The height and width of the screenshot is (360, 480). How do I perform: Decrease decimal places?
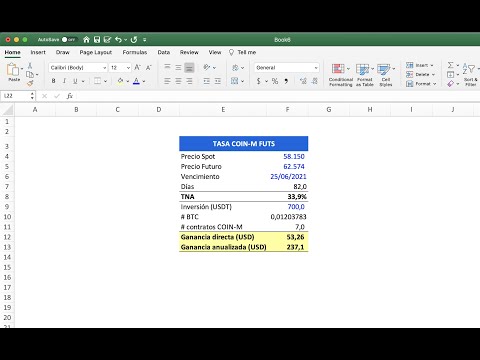[315, 81]
